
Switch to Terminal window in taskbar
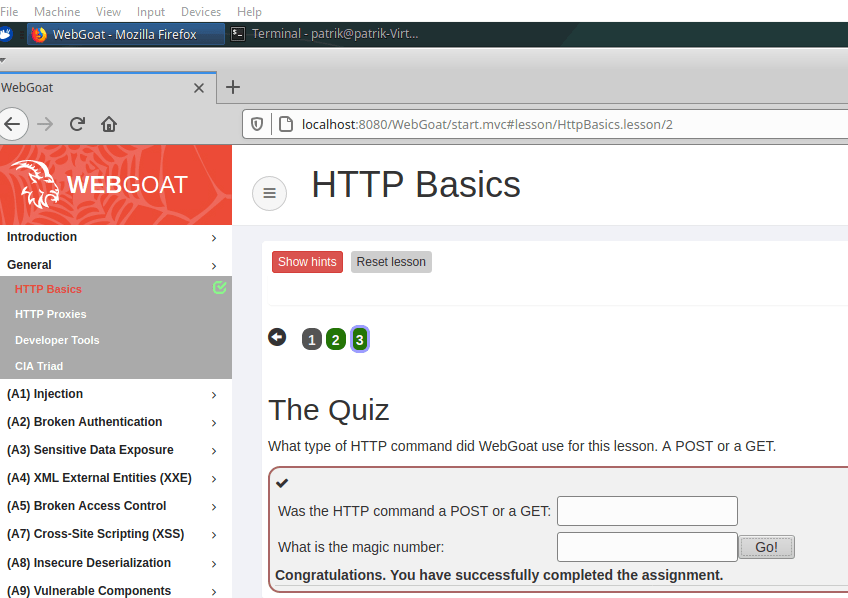click(324, 34)
